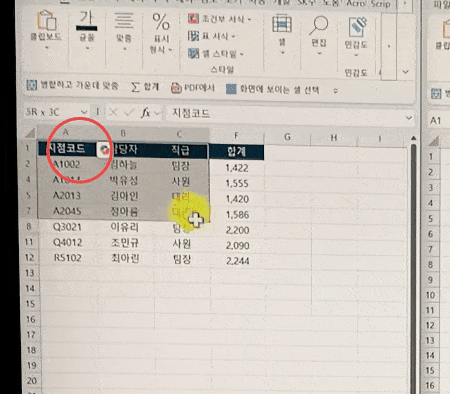Open the 조건부 서식 conditional formatting menu
Image resolution: width=450 pixels, height=394 pixels.
pyautogui.click(x=219, y=19)
